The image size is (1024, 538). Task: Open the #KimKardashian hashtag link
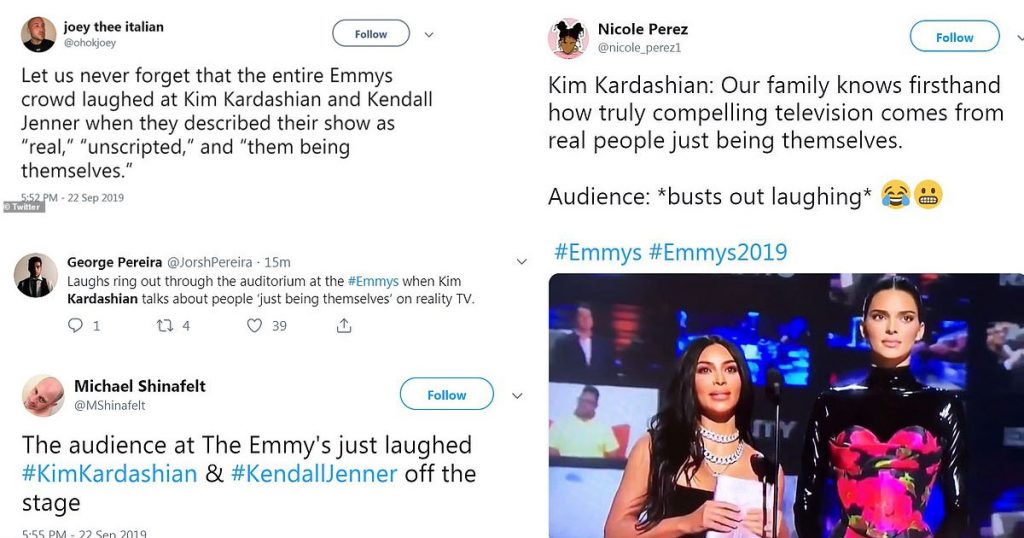tap(110, 473)
